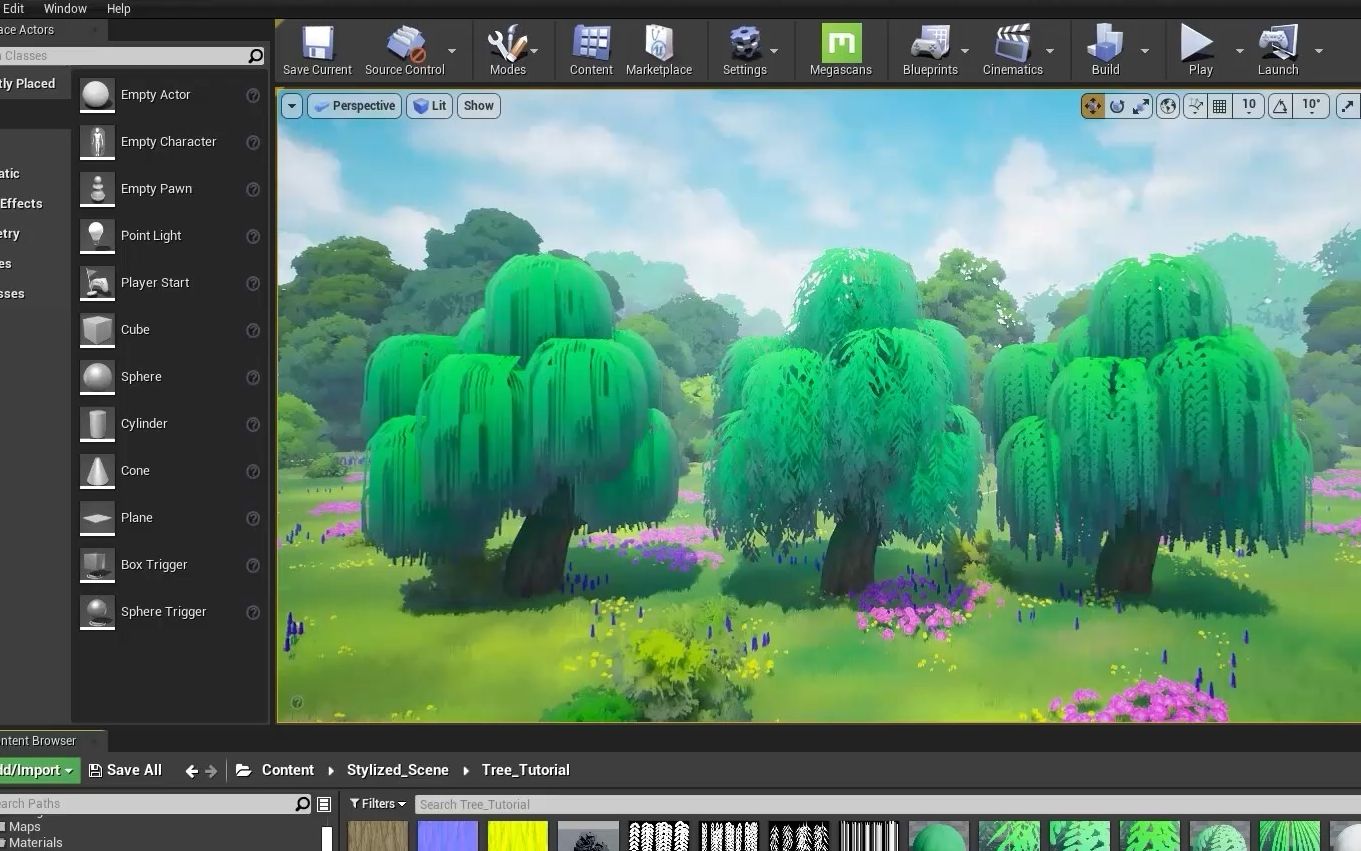The width and height of the screenshot is (1361, 851).
Task: Select the Box Trigger entry
Action: [170, 565]
